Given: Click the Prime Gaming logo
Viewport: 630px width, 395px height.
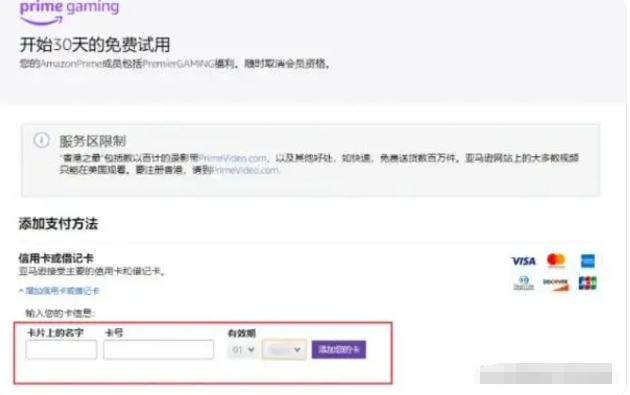Looking at the screenshot, I should (x=70, y=12).
